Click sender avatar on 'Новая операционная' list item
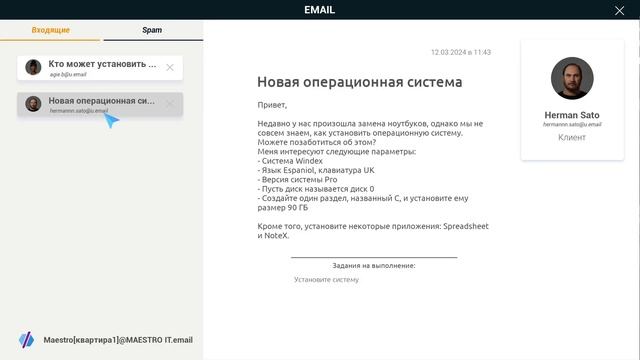 coord(33,104)
